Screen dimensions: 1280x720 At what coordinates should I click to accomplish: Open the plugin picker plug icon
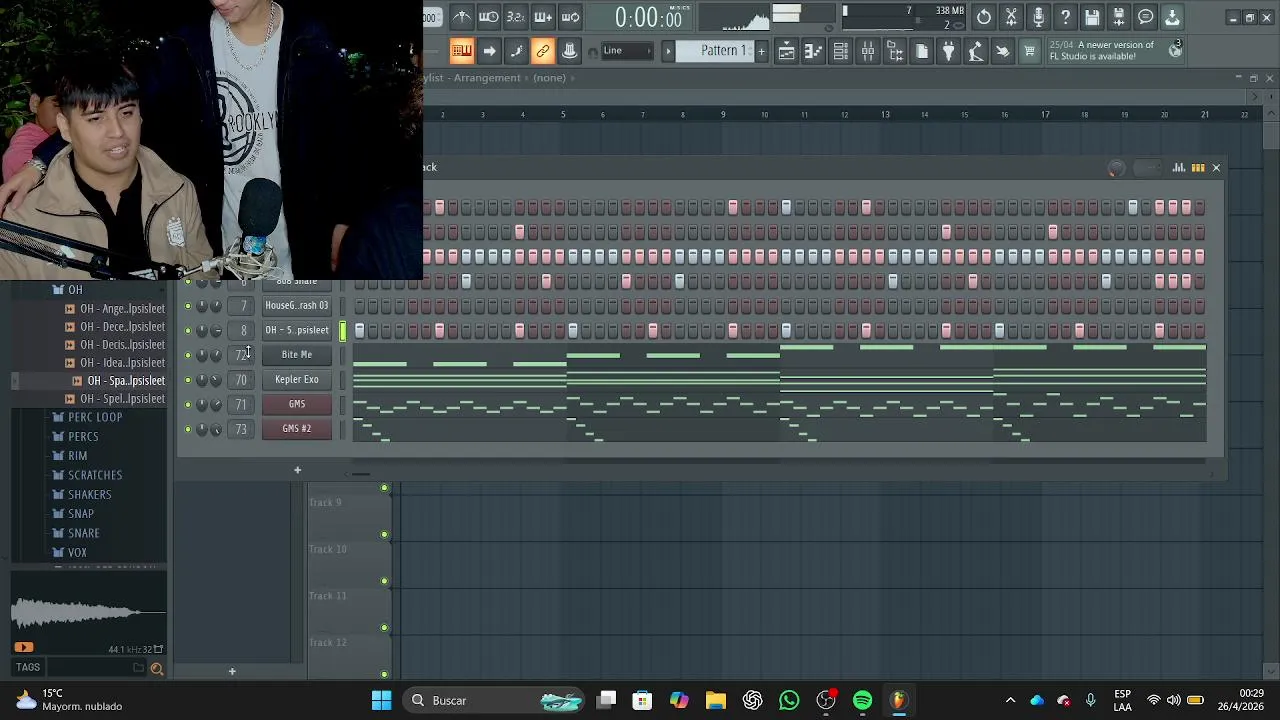[x=949, y=51]
